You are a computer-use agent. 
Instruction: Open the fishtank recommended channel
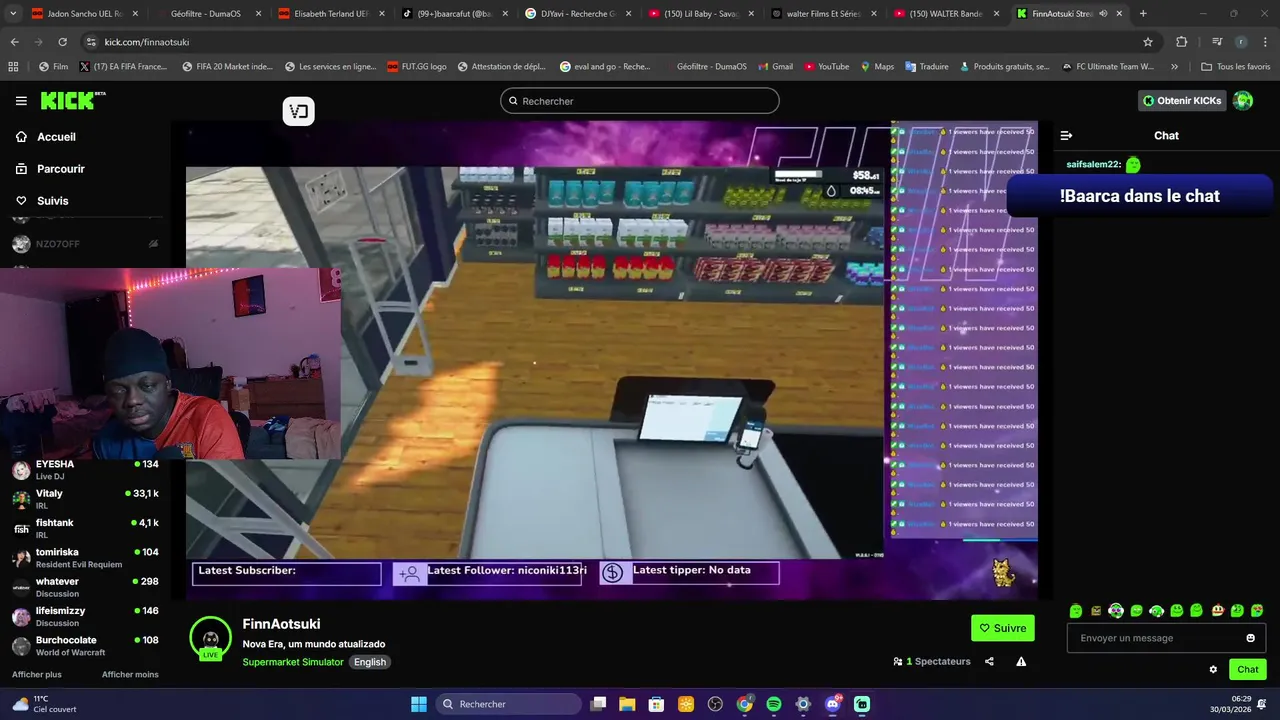[x=85, y=528]
